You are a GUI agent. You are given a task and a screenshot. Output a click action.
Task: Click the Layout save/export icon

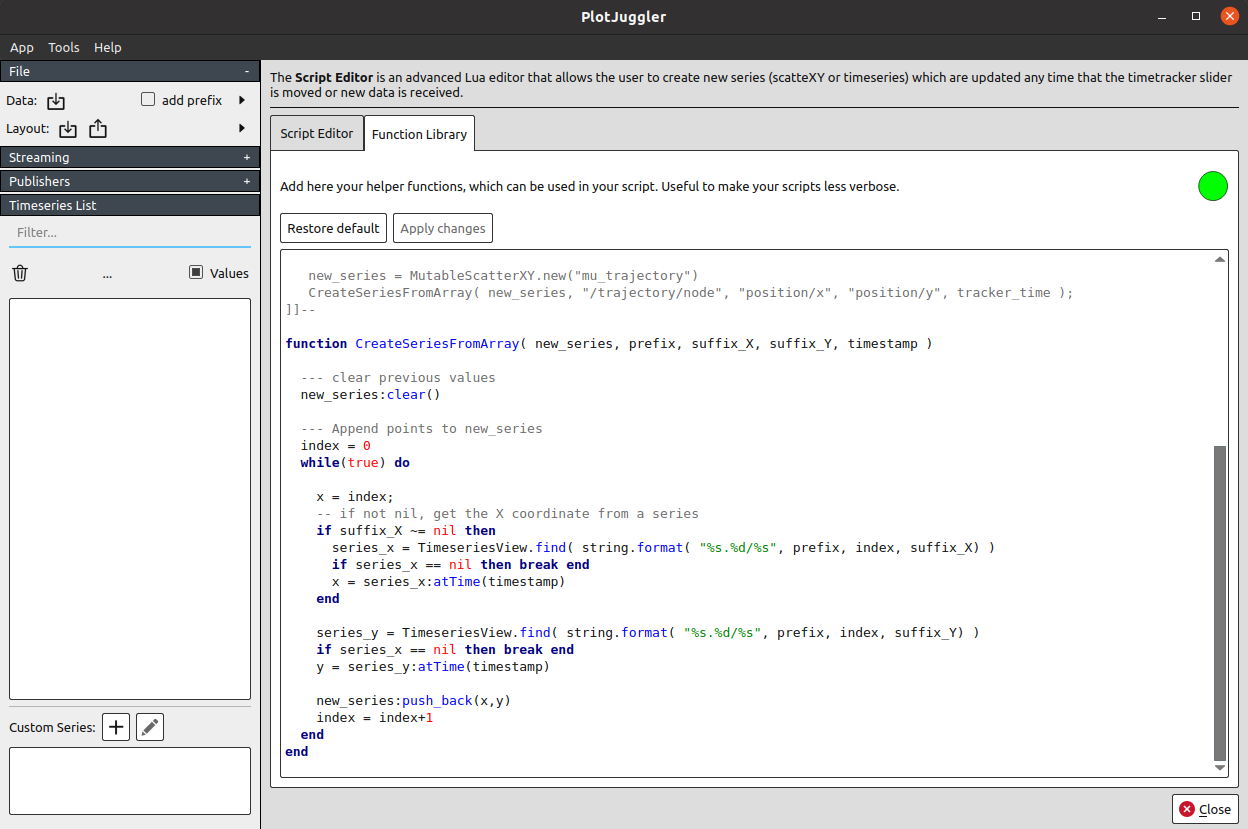point(98,129)
